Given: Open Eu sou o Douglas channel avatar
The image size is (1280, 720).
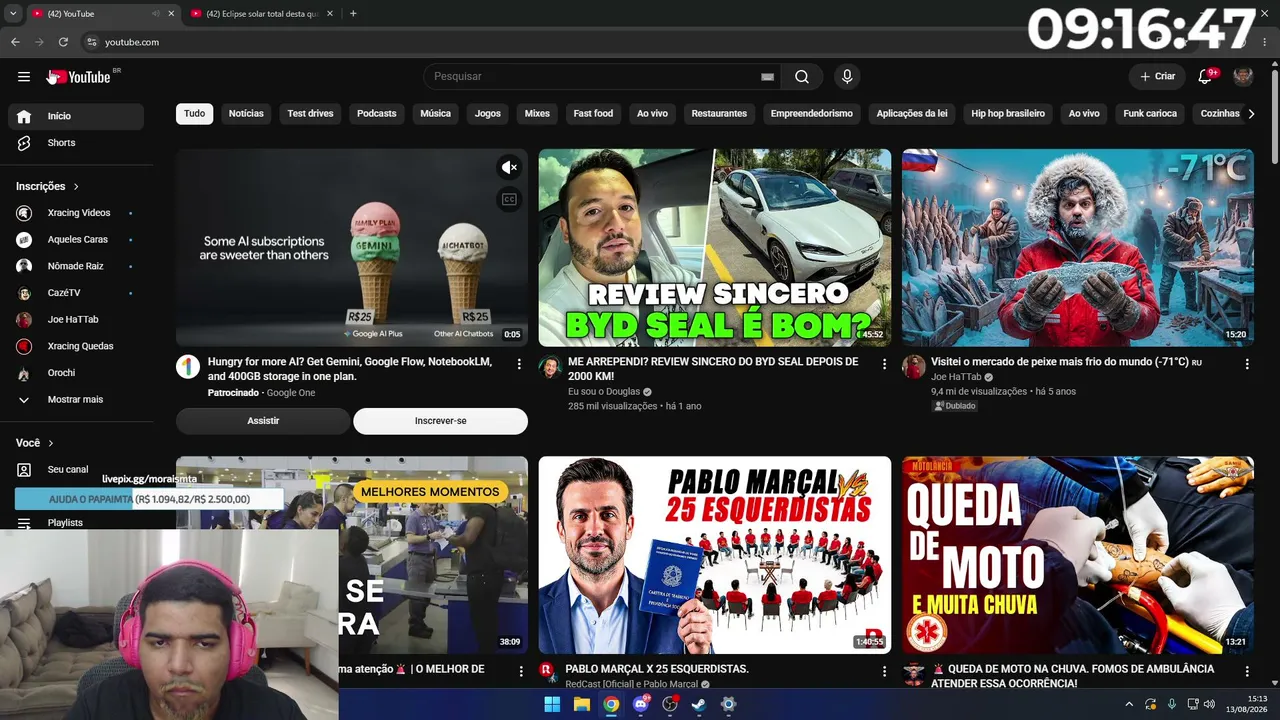Looking at the screenshot, I should (x=550, y=367).
